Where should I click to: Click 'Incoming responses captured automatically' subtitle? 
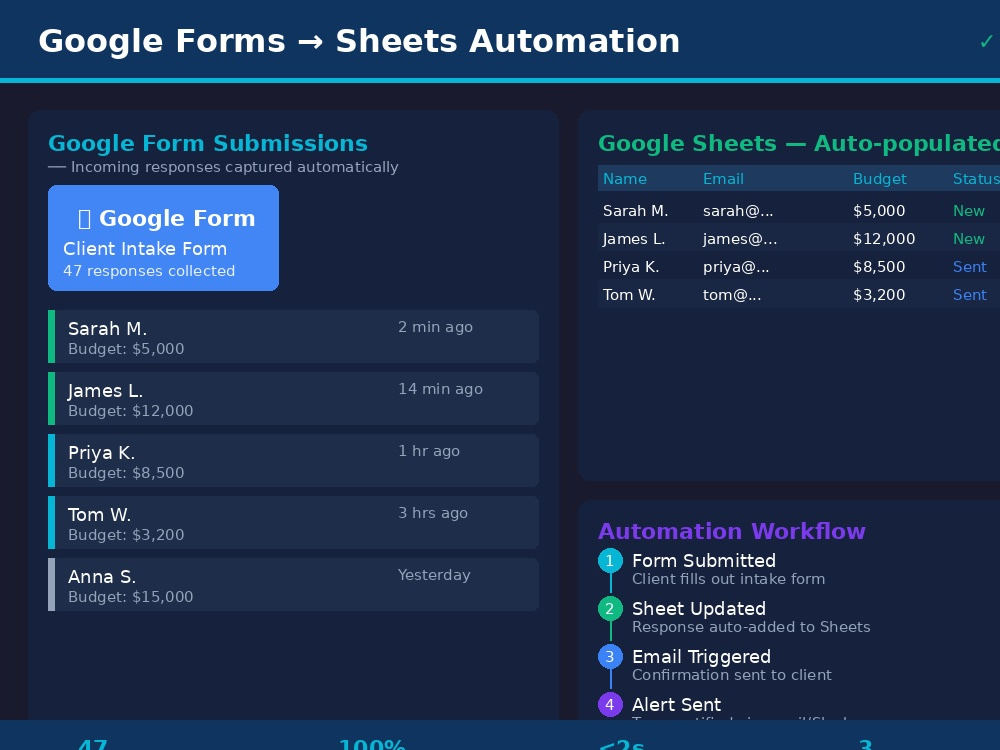point(234,167)
